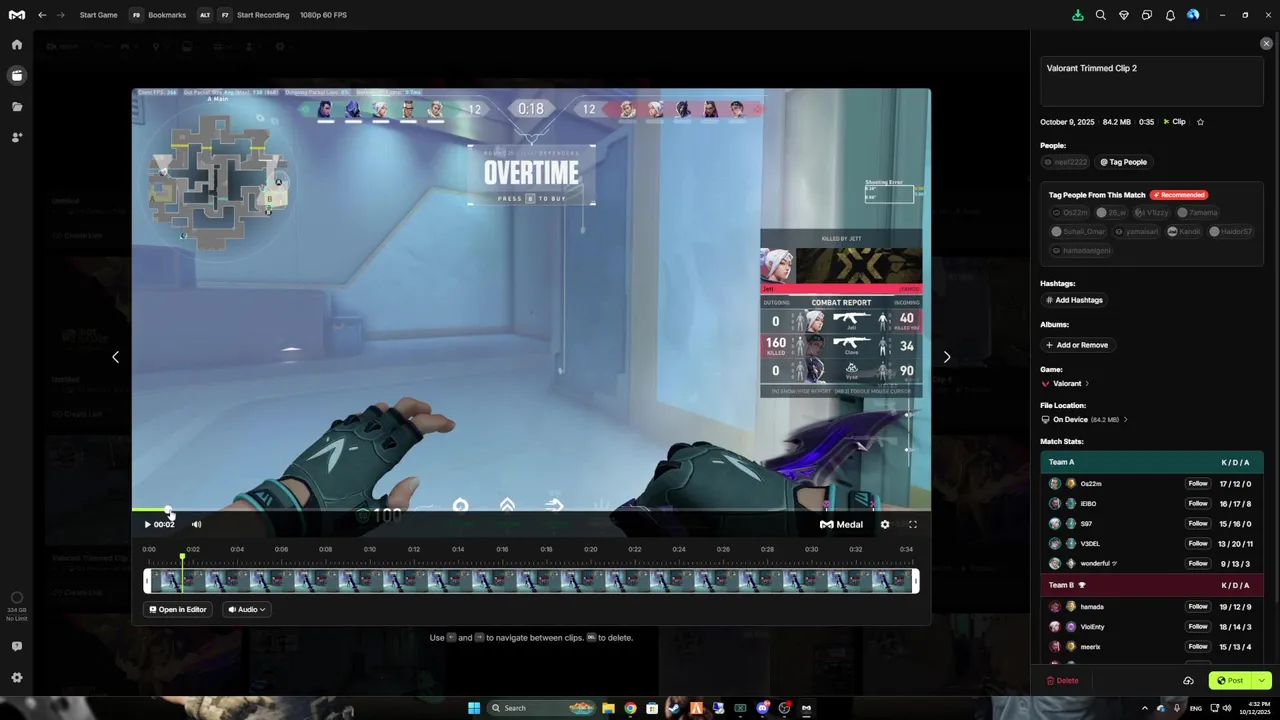Follow player hamada
The height and width of the screenshot is (720, 1280).
click(1197, 607)
